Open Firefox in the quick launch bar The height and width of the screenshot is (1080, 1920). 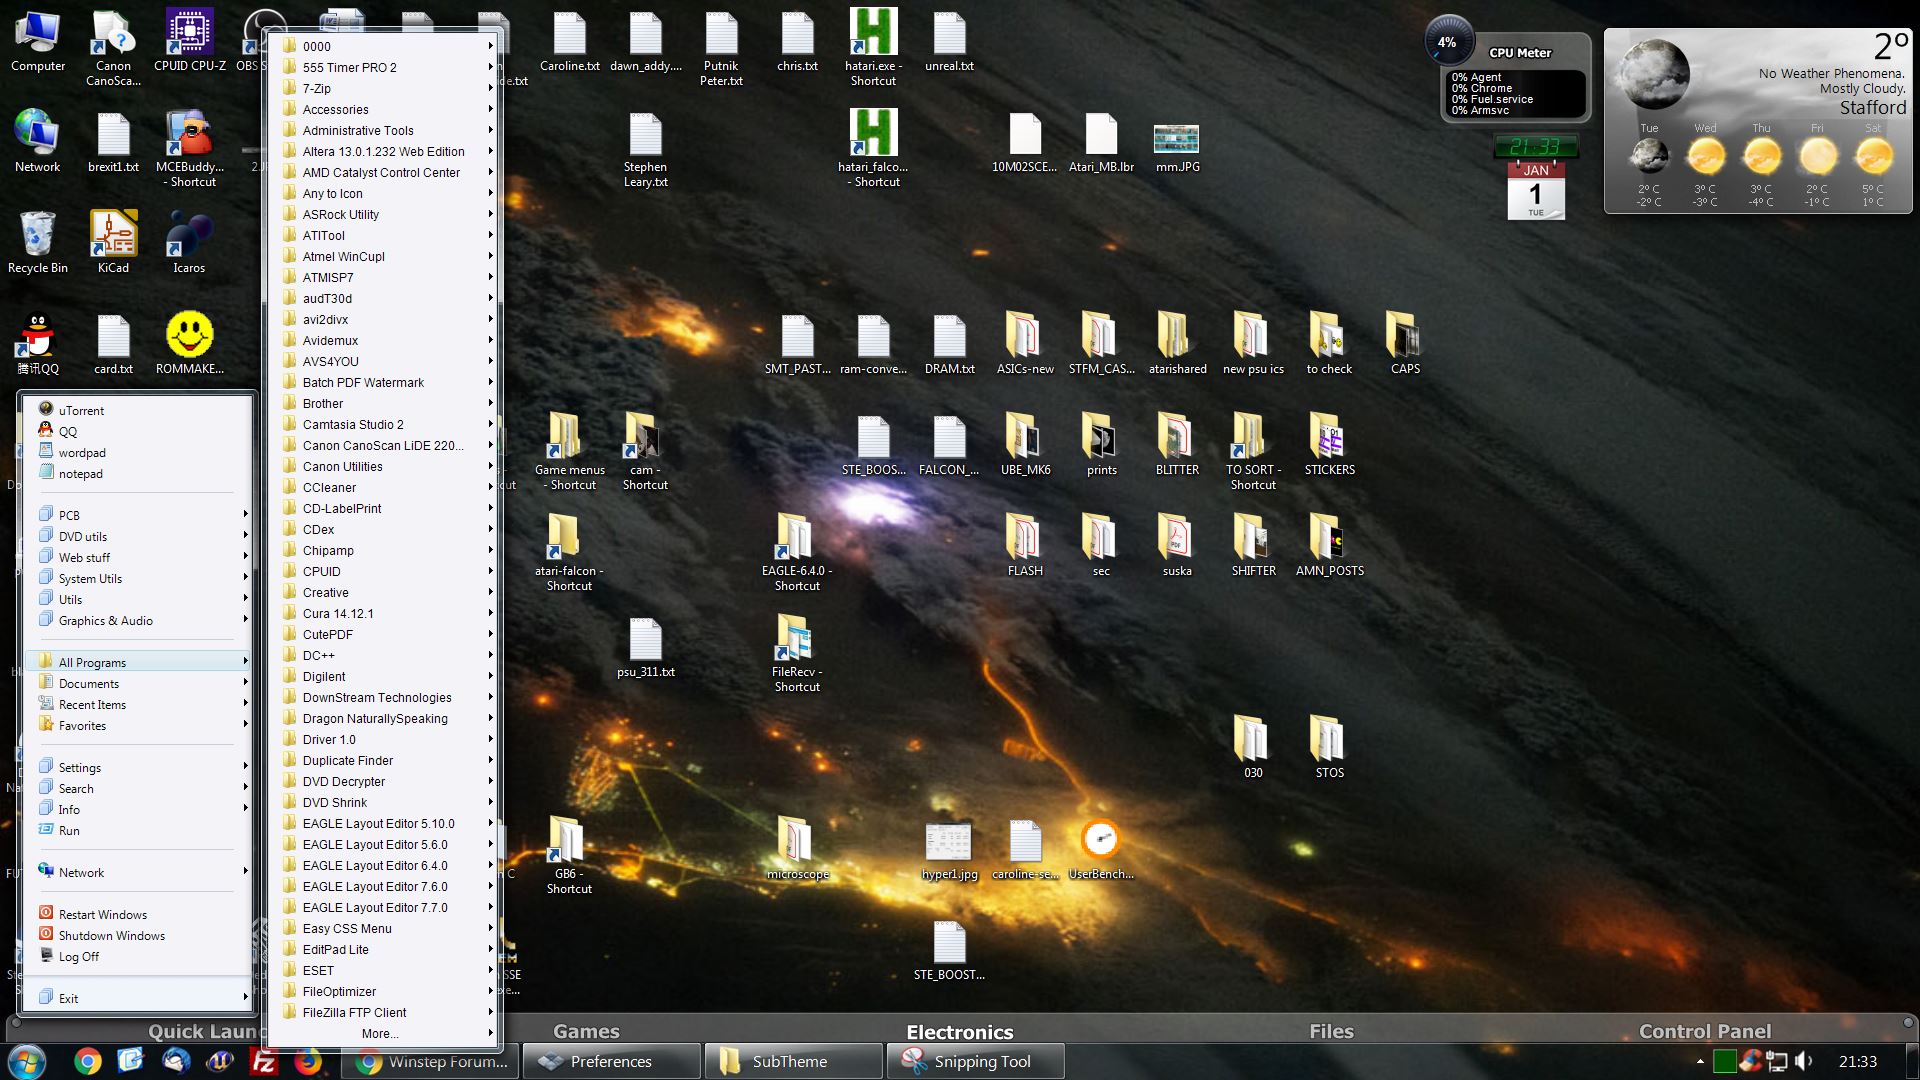point(308,1062)
